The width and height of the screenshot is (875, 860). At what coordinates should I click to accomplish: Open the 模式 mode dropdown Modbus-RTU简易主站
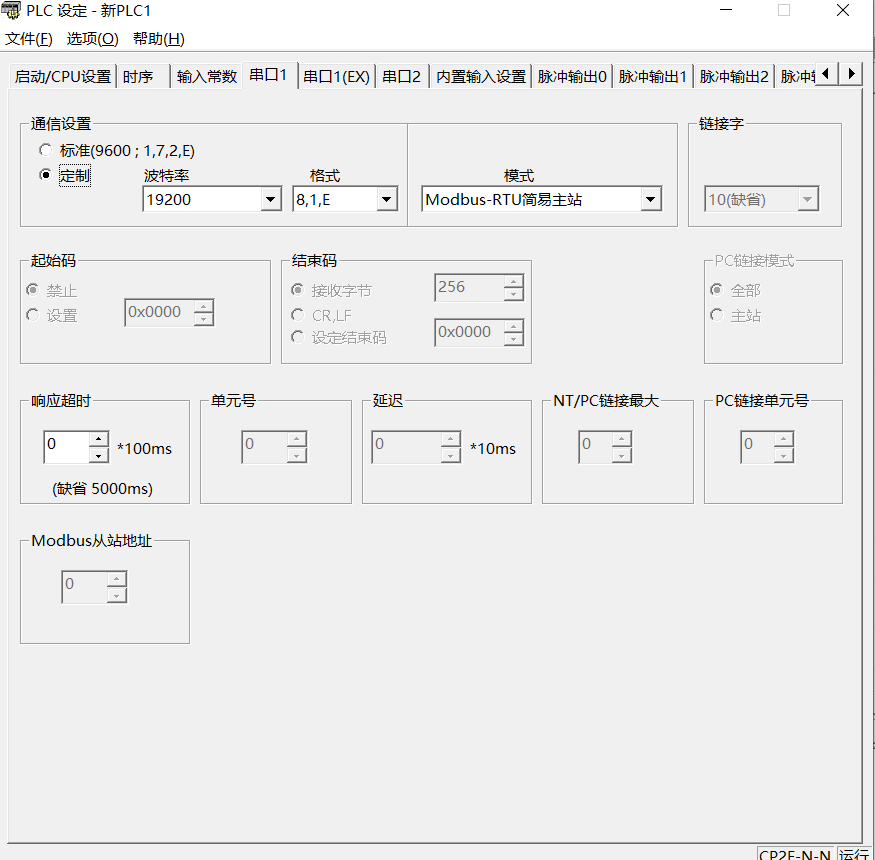pos(650,200)
